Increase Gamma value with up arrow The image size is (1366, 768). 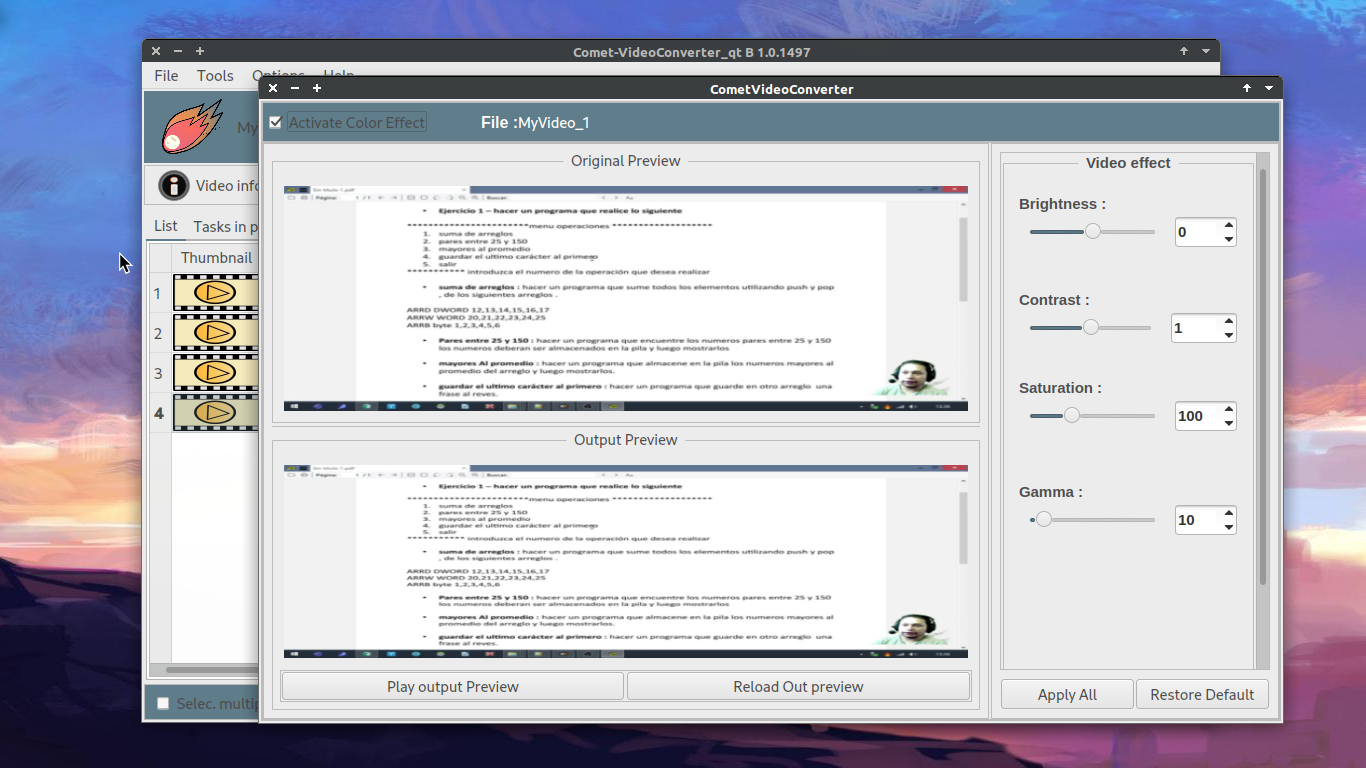(1229, 513)
